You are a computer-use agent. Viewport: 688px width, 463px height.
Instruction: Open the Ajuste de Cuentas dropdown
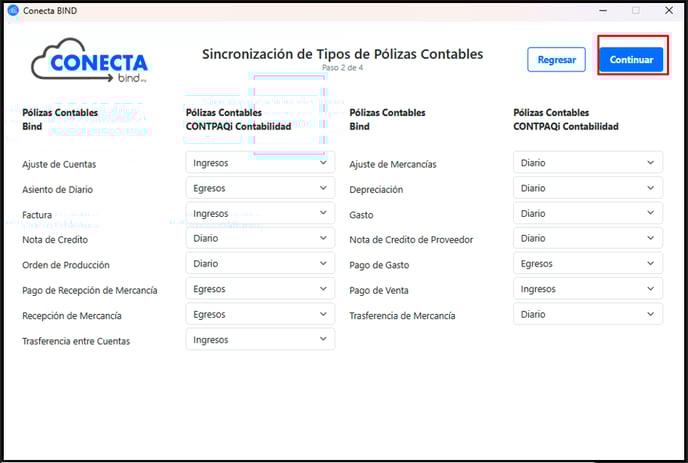(260, 162)
